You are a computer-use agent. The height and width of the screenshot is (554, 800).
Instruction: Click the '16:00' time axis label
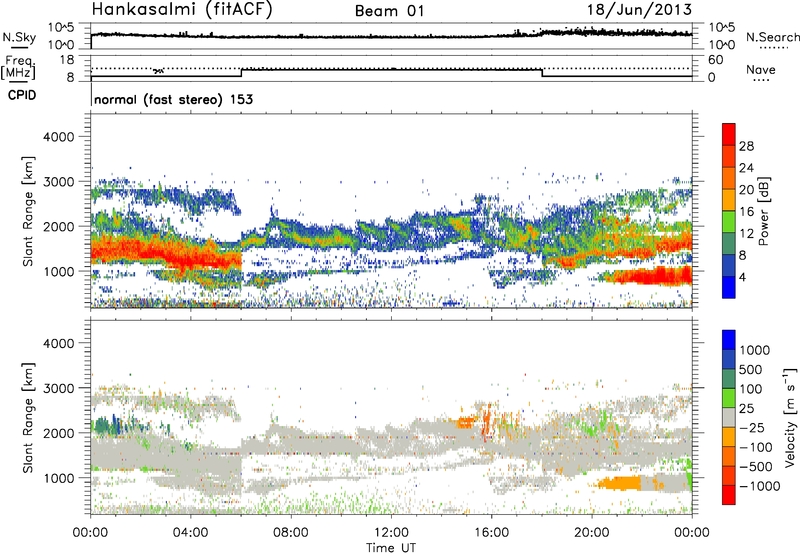click(x=491, y=533)
